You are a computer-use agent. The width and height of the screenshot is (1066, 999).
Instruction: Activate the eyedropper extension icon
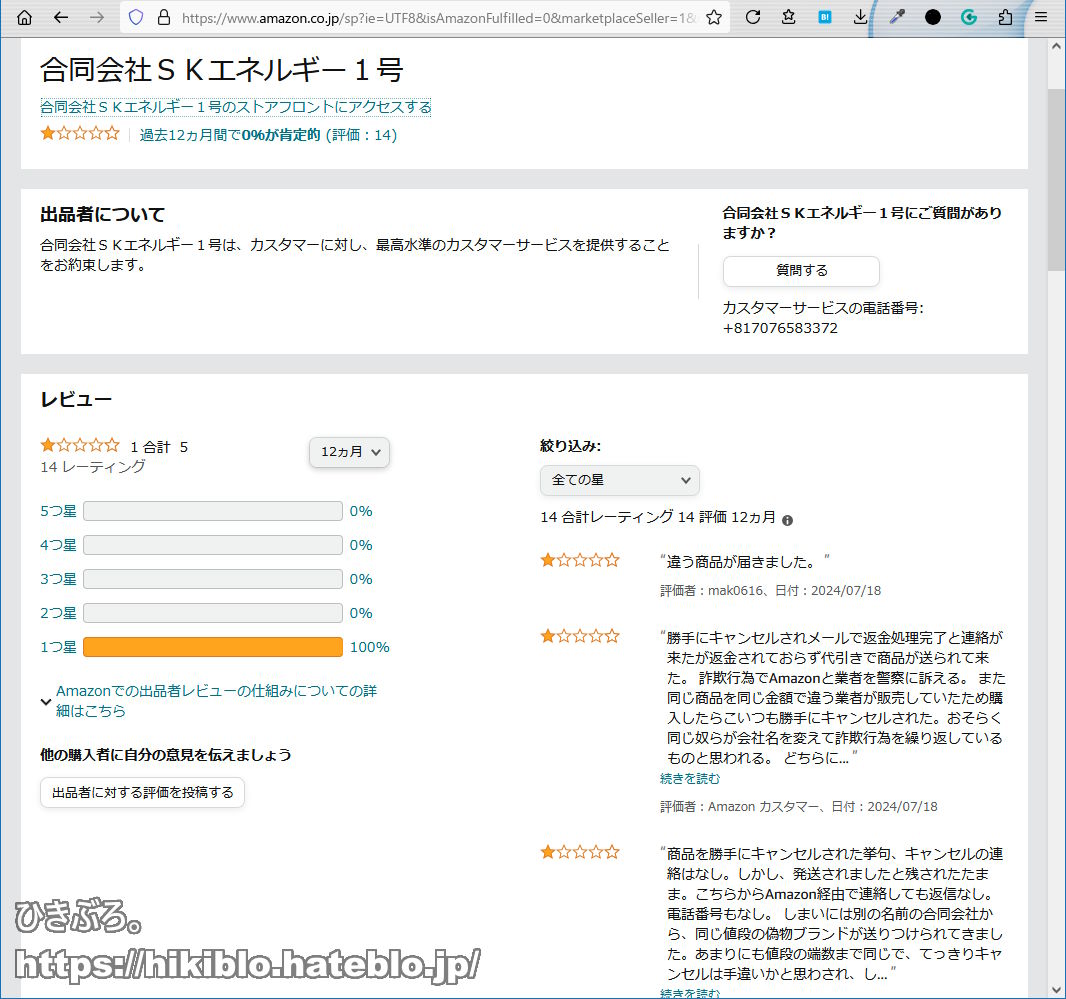(897, 18)
